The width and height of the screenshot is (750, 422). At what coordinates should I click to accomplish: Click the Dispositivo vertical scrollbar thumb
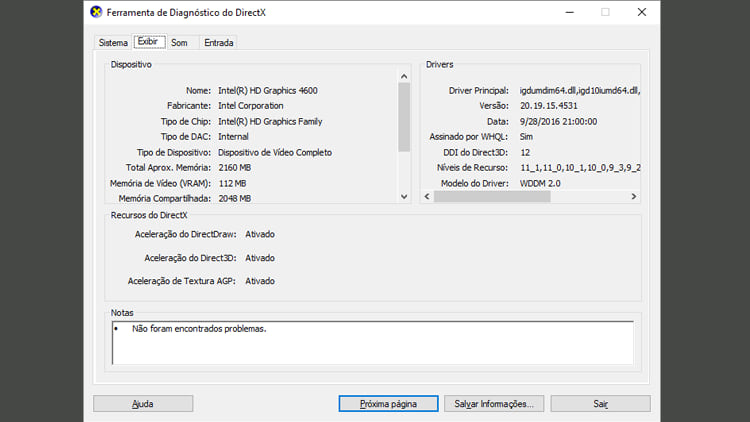404,117
